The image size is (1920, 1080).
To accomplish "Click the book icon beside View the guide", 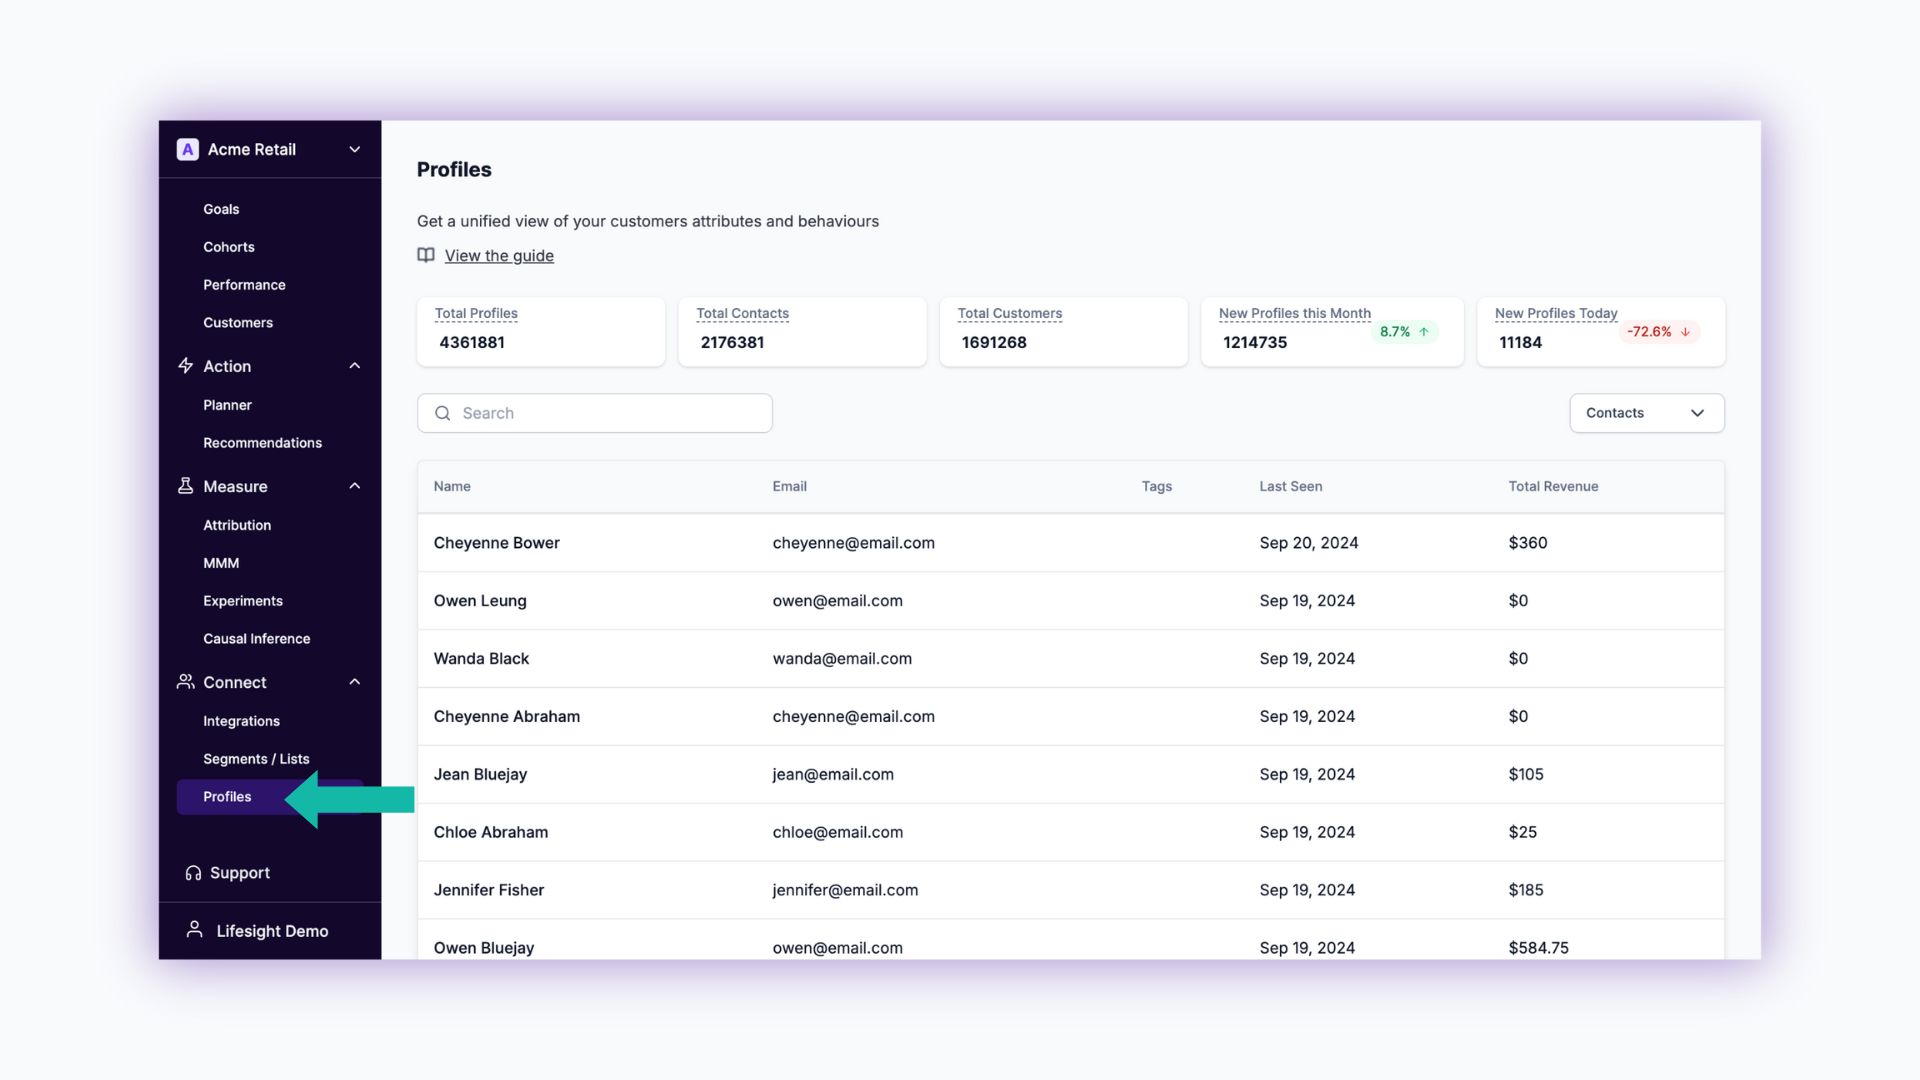I will click(x=426, y=255).
